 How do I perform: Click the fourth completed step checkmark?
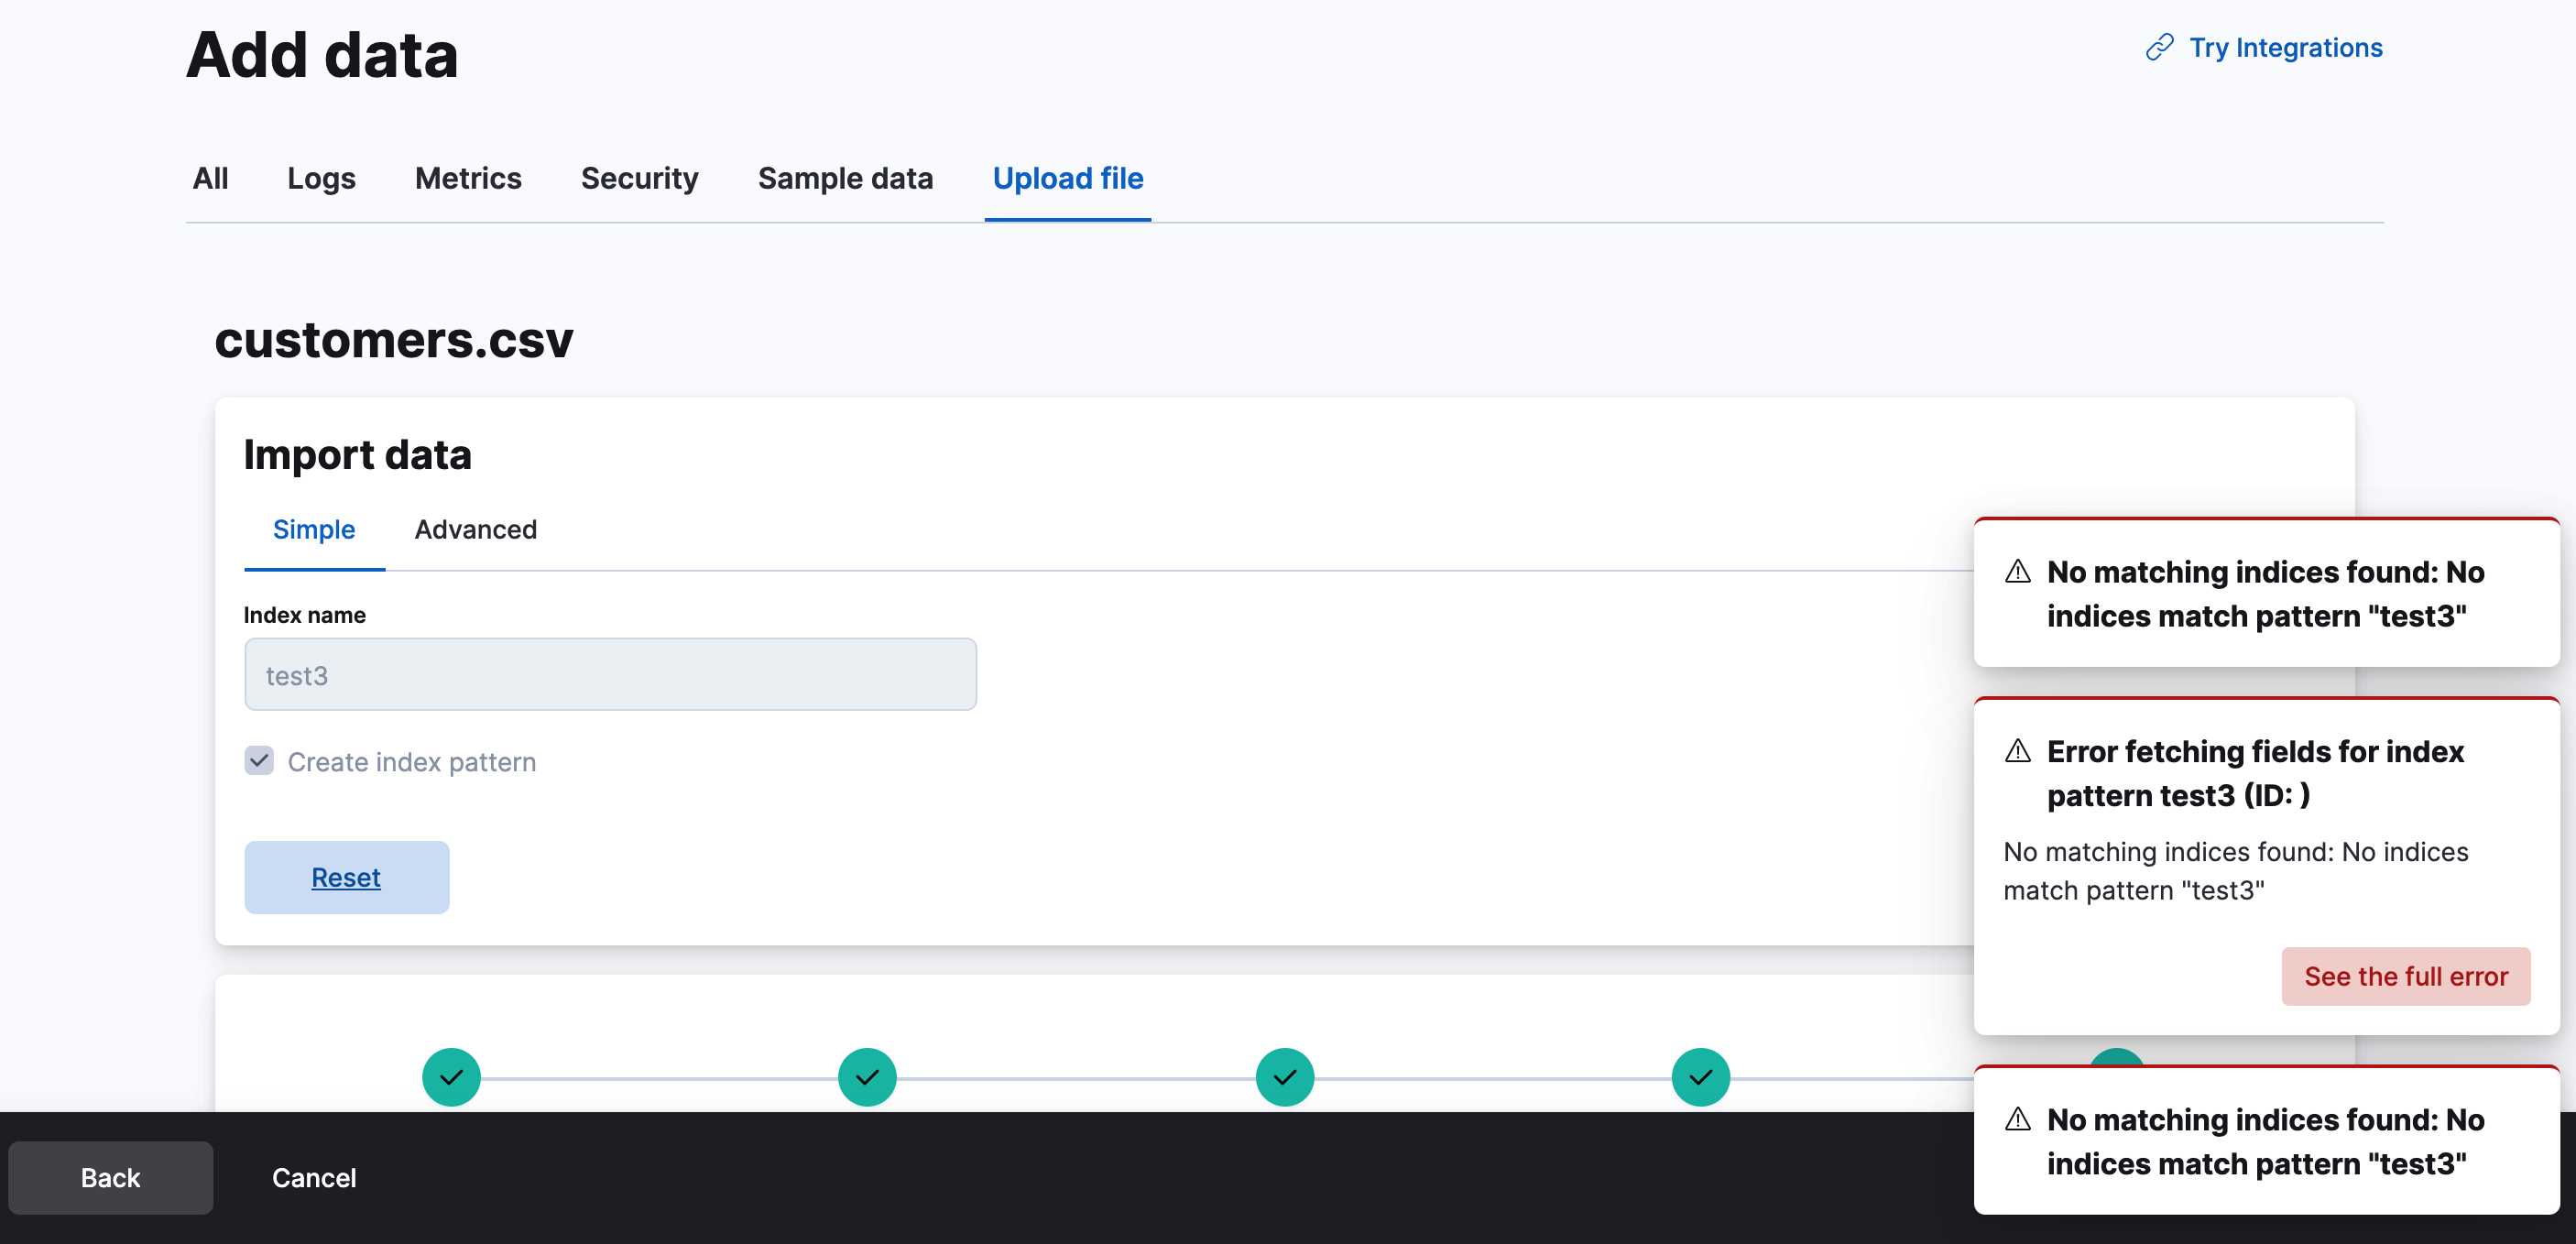coord(1700,1077)
